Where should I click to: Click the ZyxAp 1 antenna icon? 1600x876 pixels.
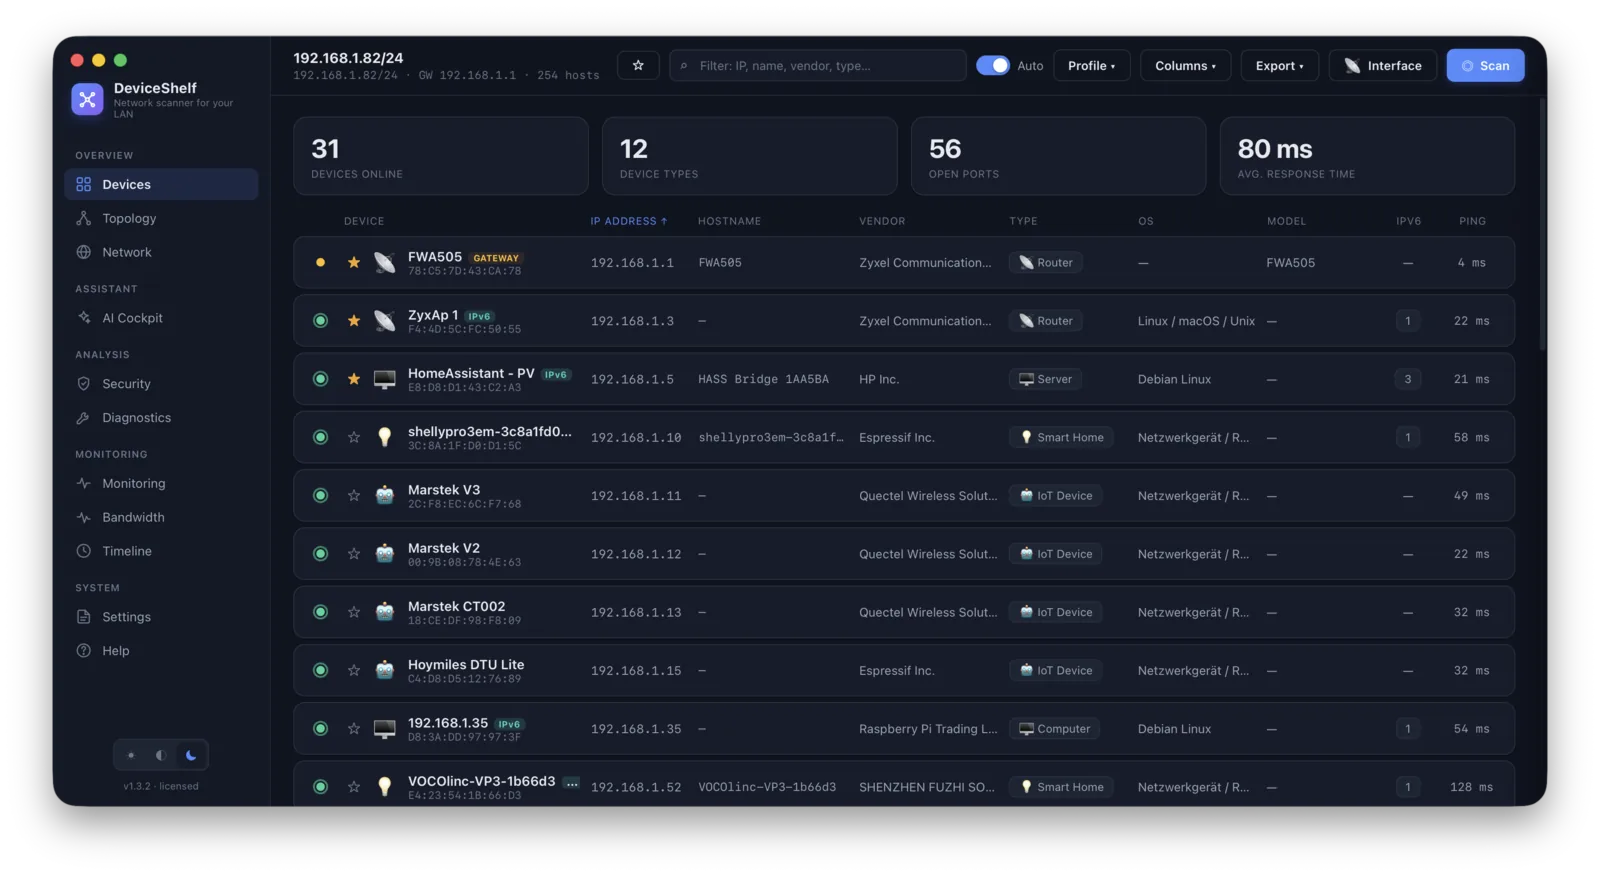click(385, 321)
